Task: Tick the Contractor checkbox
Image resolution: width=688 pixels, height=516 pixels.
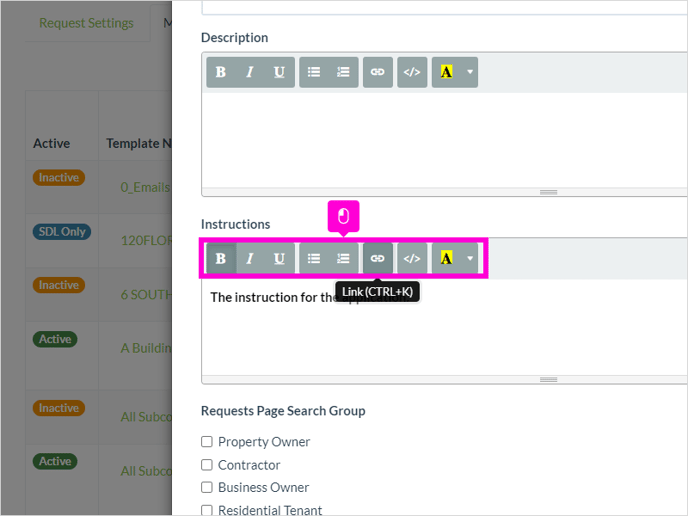Action: [207, 465]
